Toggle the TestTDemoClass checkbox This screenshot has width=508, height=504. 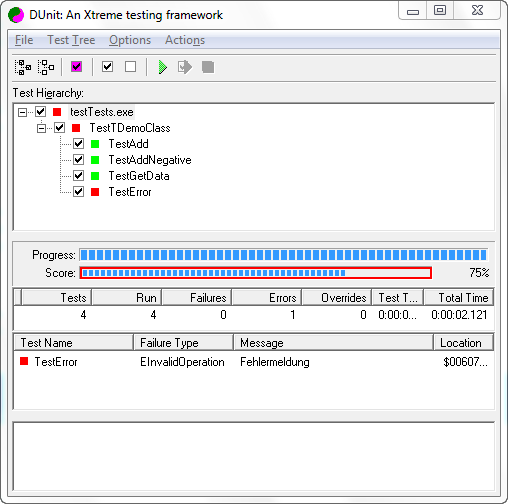[x=60, y=128]
